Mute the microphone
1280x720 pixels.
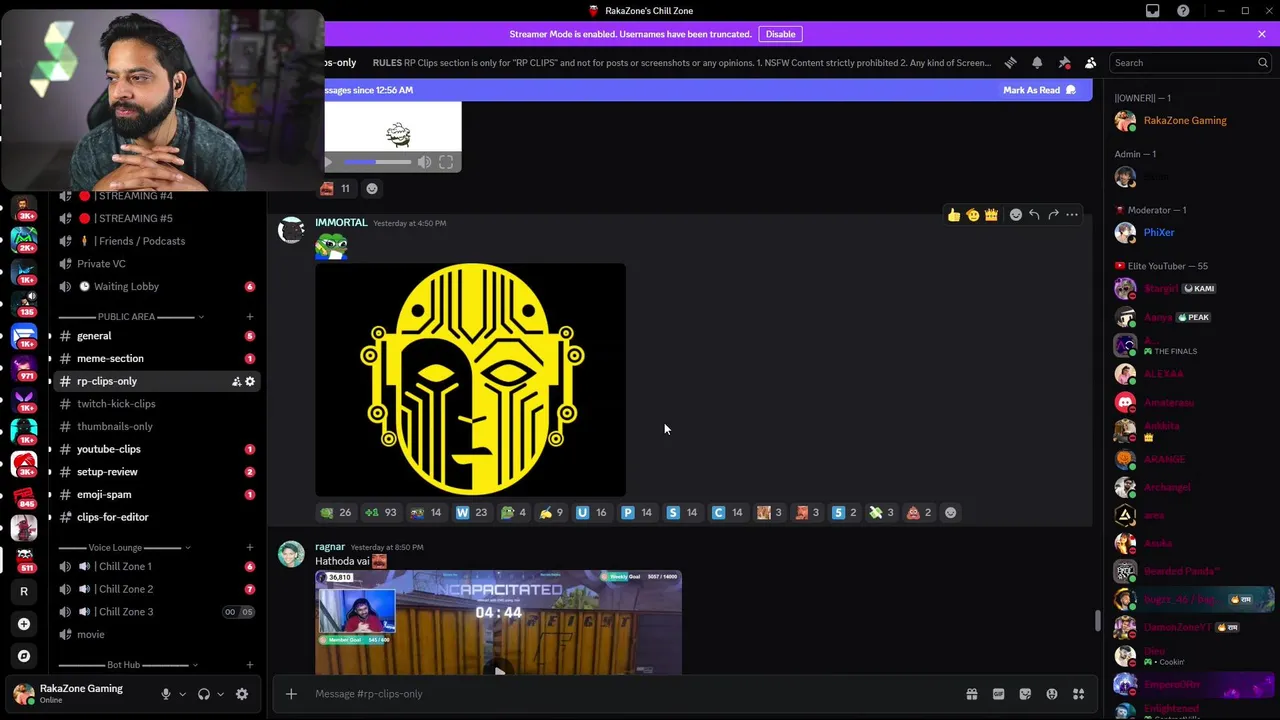(x=166, y=694)
